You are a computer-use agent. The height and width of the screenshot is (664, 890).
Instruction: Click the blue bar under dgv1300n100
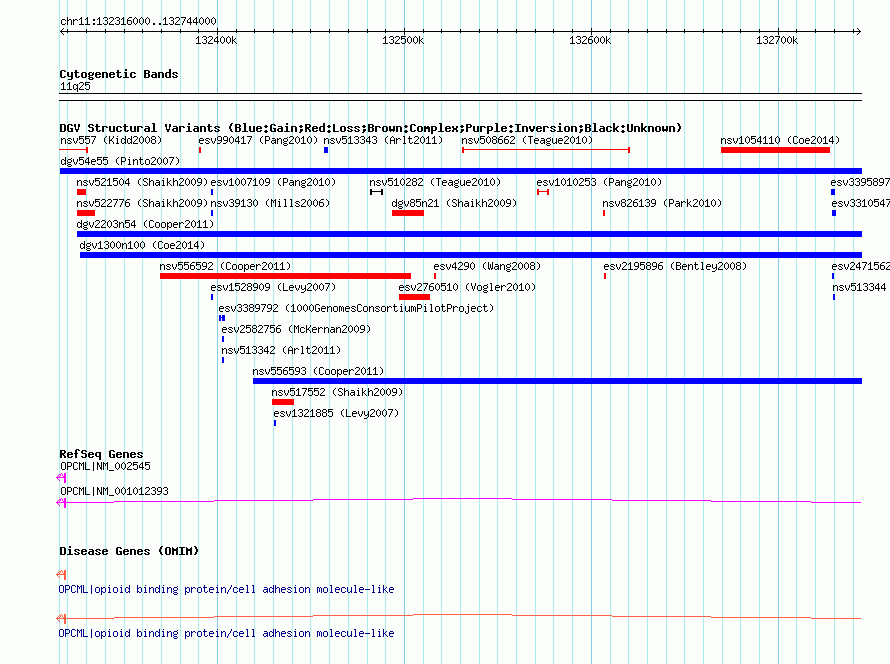(471, 255)
